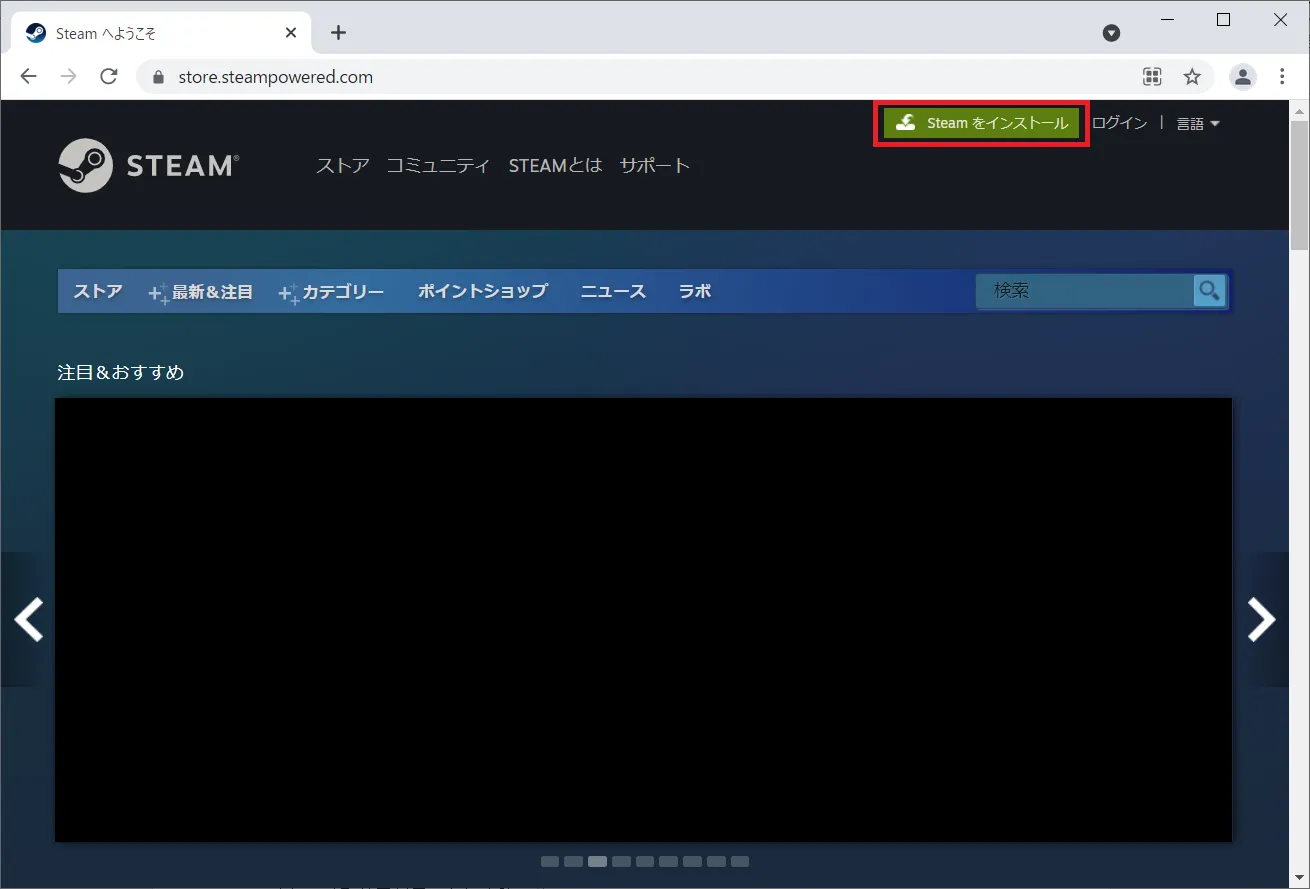Open the 言語 language dropdown
Image resolution: width=1310 pixels, height=889 pixels.
[1198, 124]
